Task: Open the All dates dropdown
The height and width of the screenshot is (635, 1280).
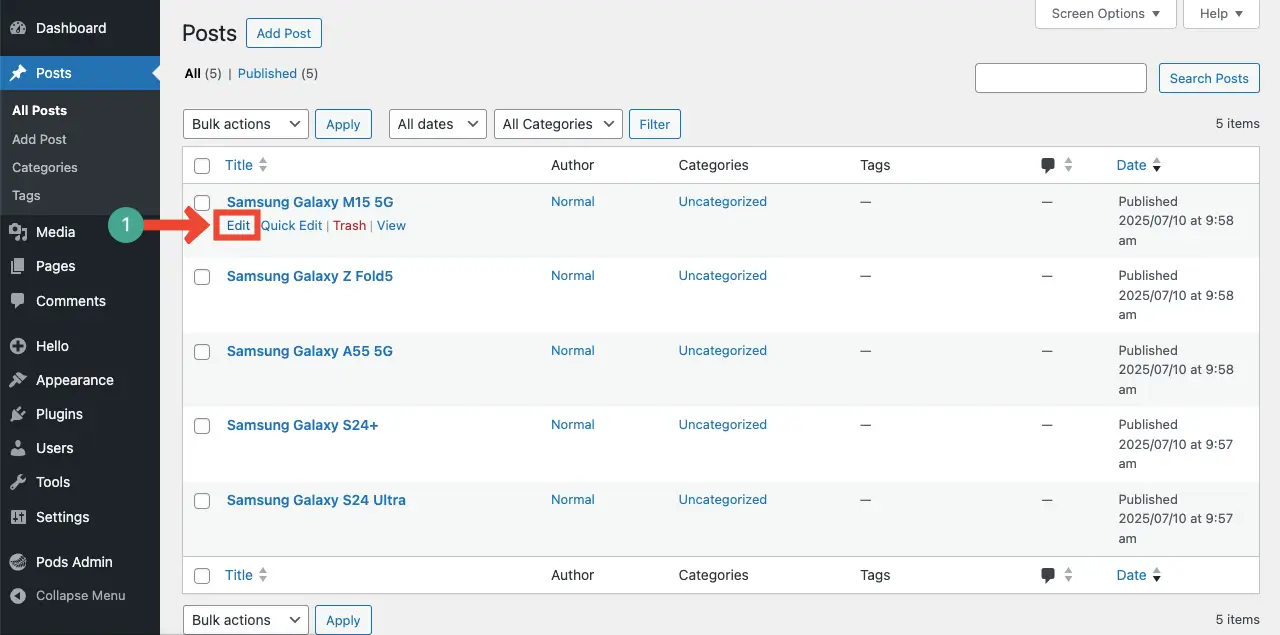Action: (x=438, y=124)
